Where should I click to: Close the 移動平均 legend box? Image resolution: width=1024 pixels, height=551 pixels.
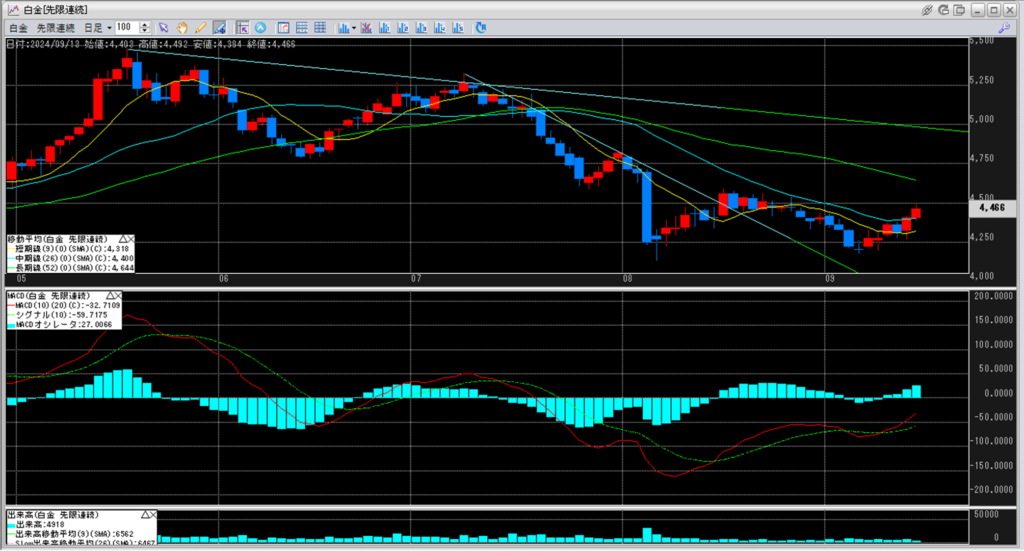point(130,239)
